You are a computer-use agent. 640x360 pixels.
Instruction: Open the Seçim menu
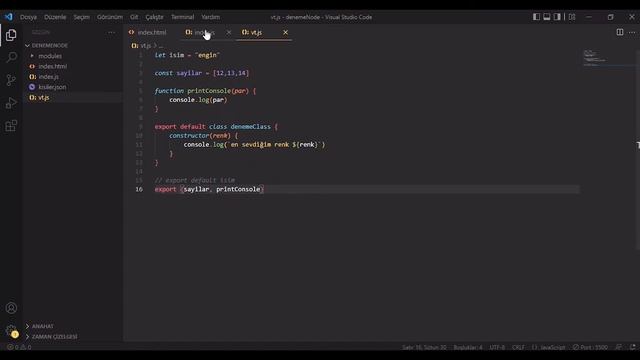[81, 17]
